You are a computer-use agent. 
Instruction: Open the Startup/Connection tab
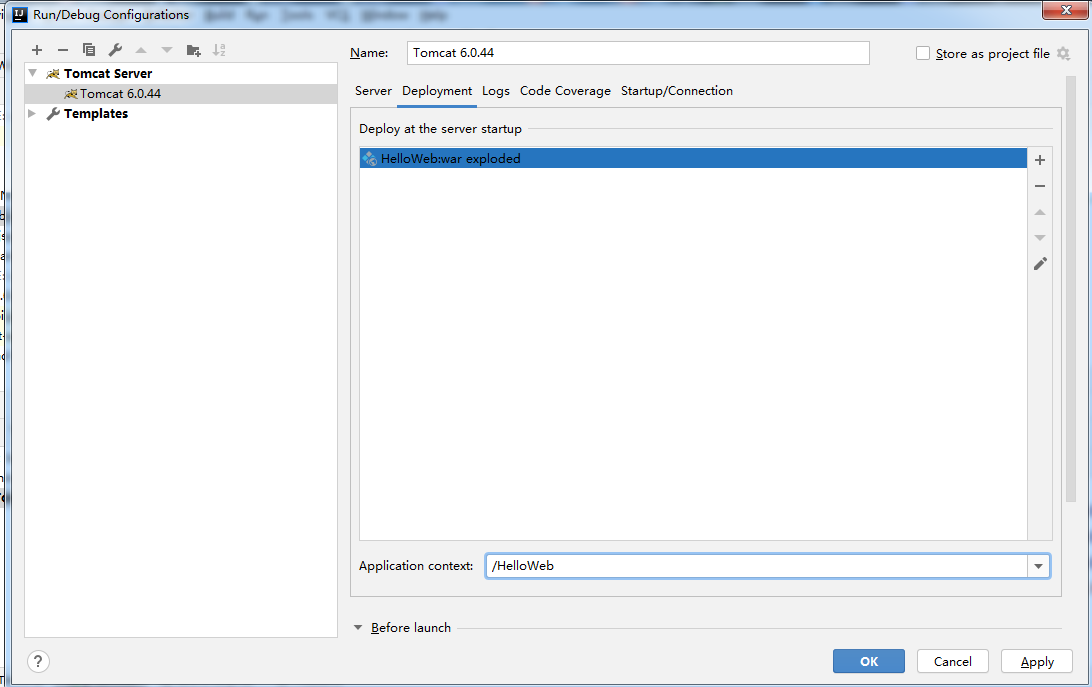(677, 91)
